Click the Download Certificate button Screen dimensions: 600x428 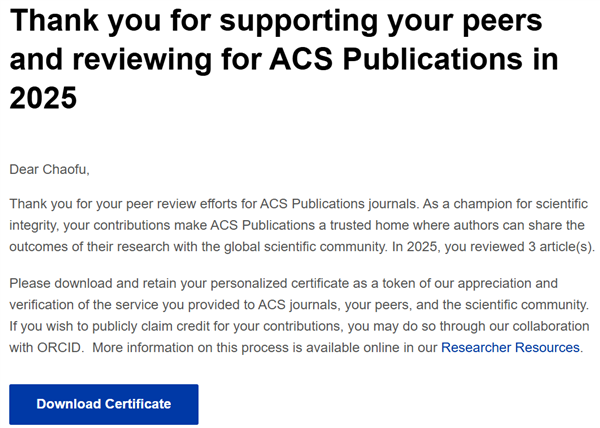point(103,404)
